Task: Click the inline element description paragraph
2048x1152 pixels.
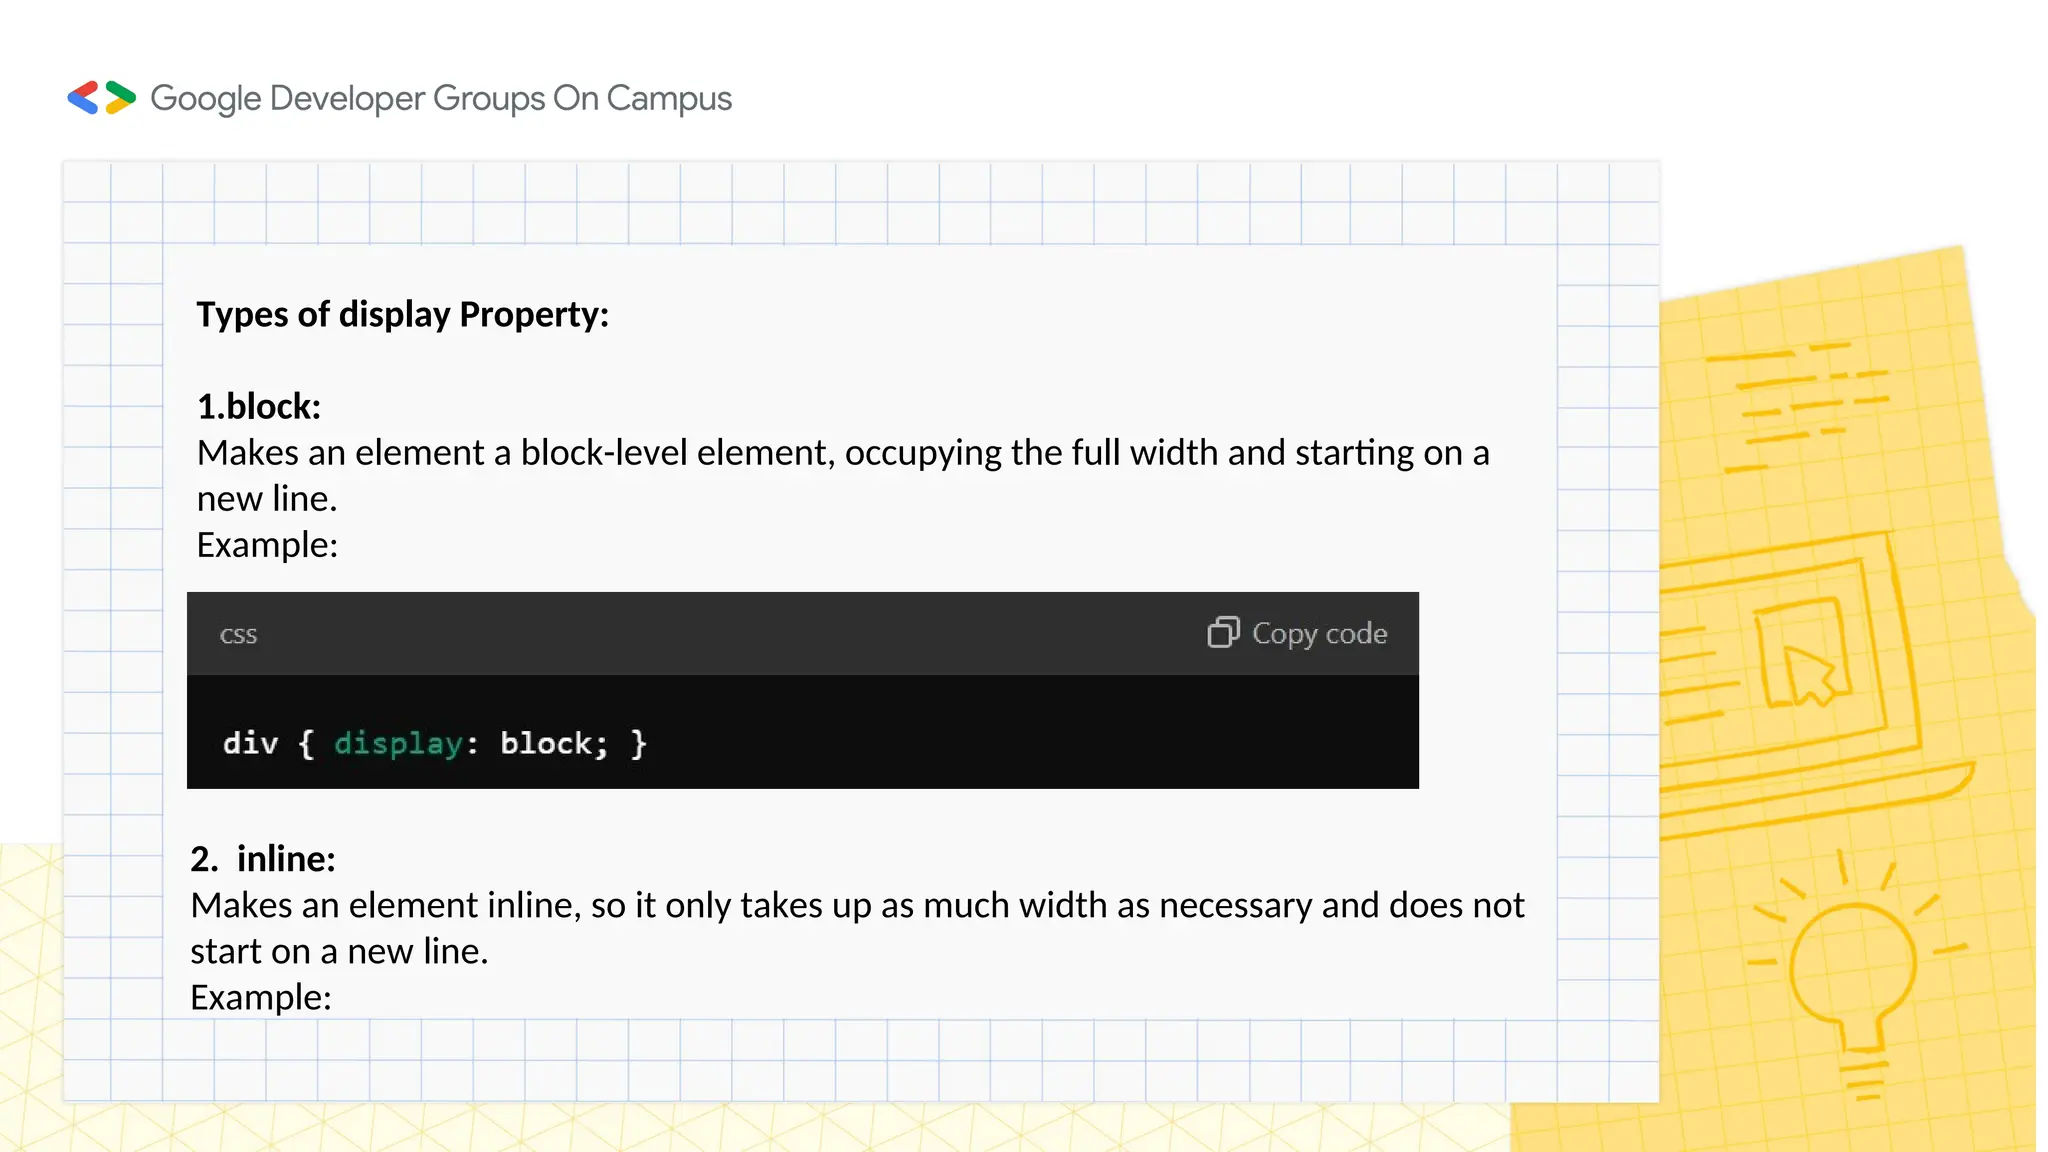Action: [857, 928]
